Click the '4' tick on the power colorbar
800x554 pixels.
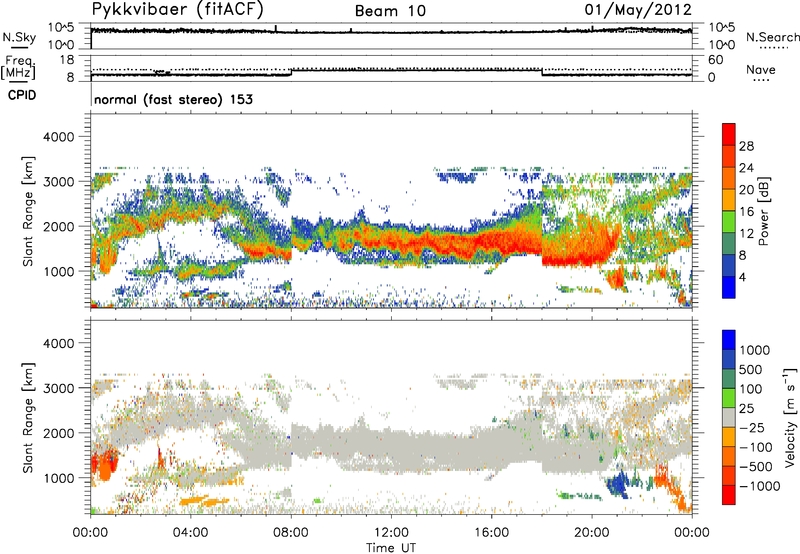pos(742,277)
